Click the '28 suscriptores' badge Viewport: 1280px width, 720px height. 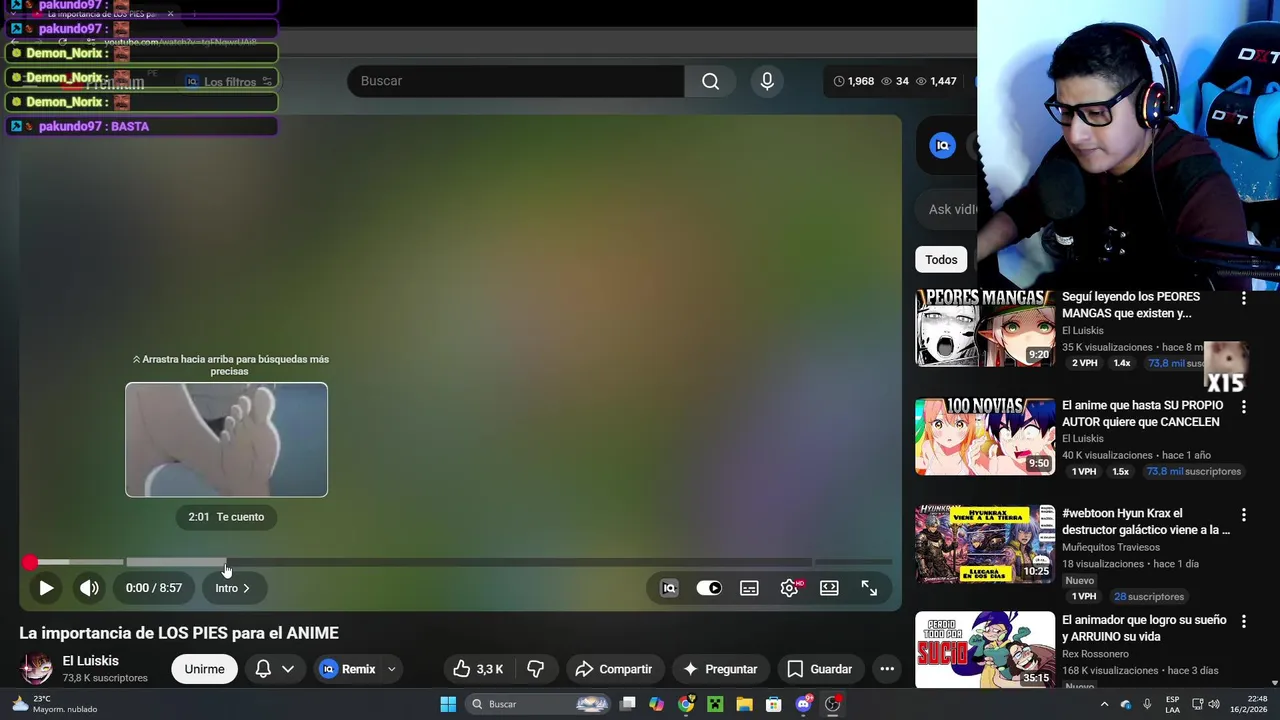pos(1149,597)
